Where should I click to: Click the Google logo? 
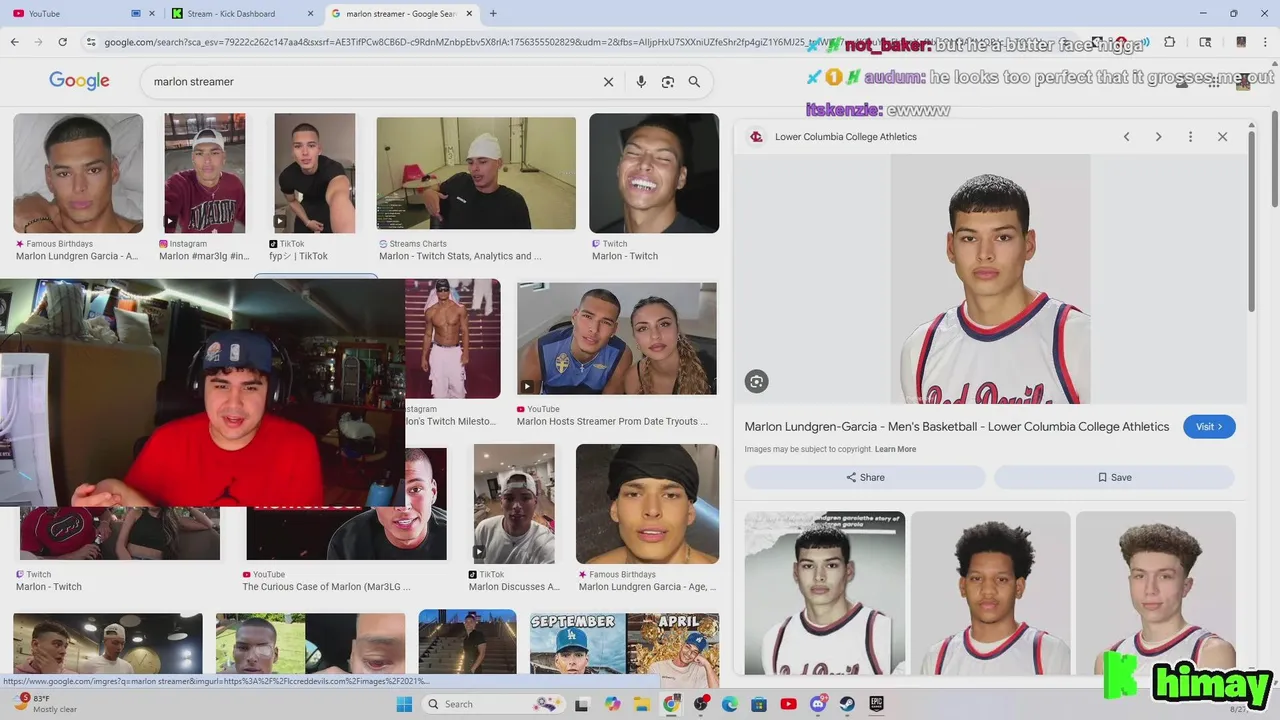[79, 81]
